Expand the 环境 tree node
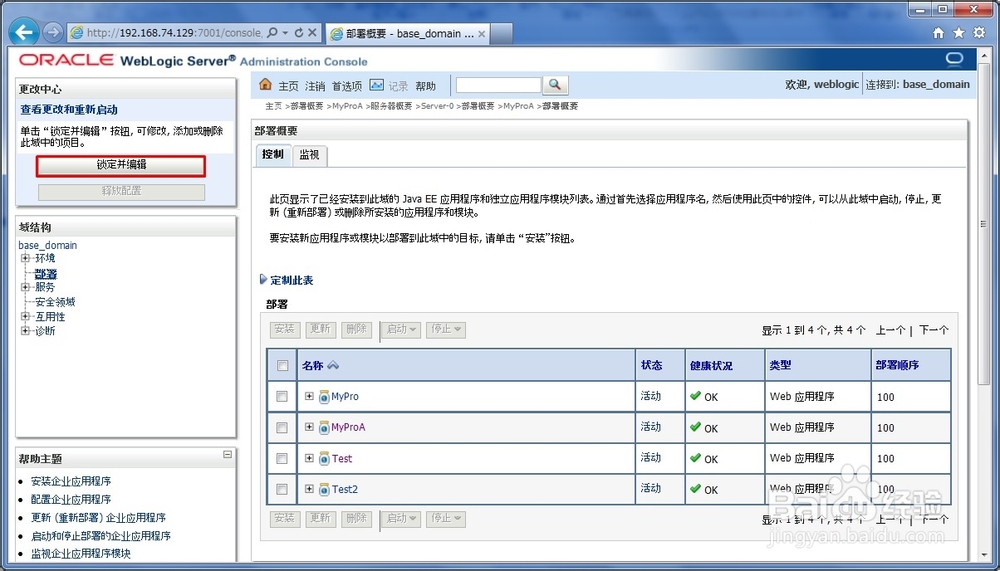The width and height of the screenshot is (1000, 571). coord(26,258)
